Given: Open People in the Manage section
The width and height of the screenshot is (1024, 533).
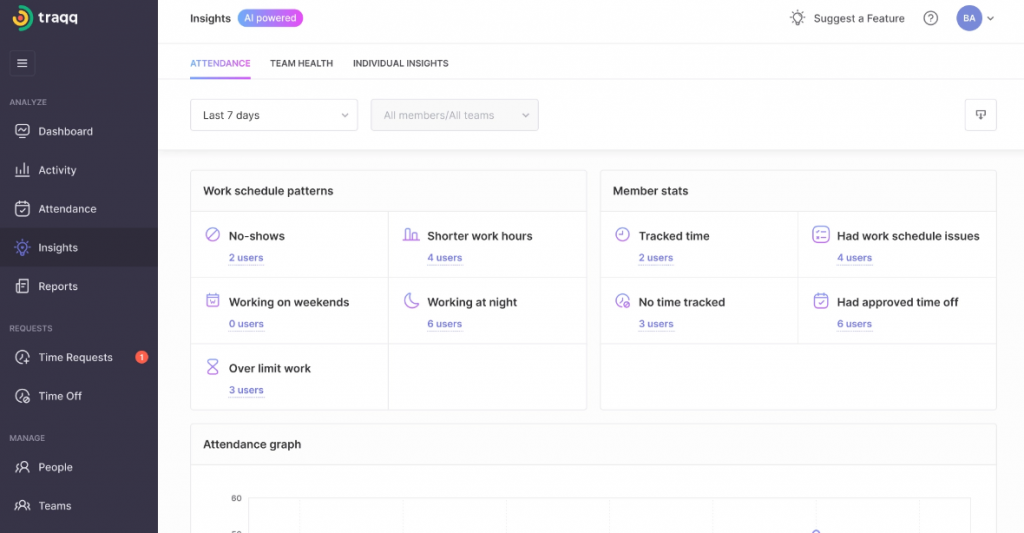Looking at the screenshot, I should [55, 467].
